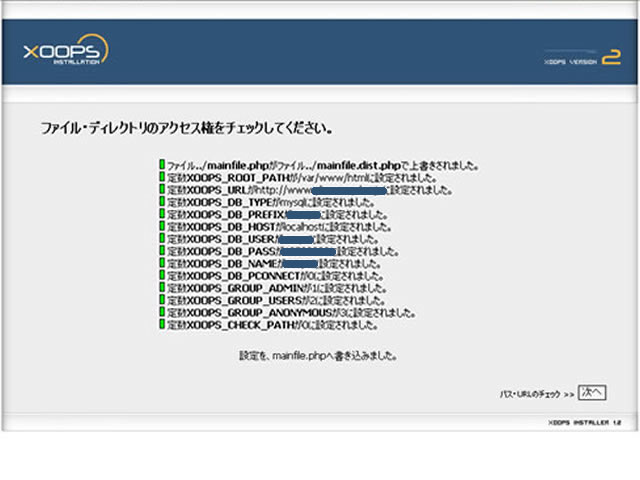This screenshot has height=480, width=640.
Task: Click green status icon for XOOPS_DB_PCONNECT
Action: pos(161,275)
